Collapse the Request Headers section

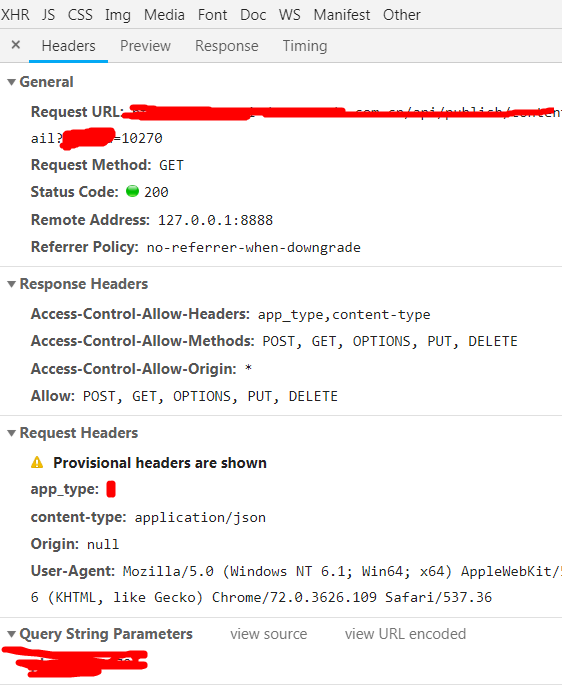point(12,433)
